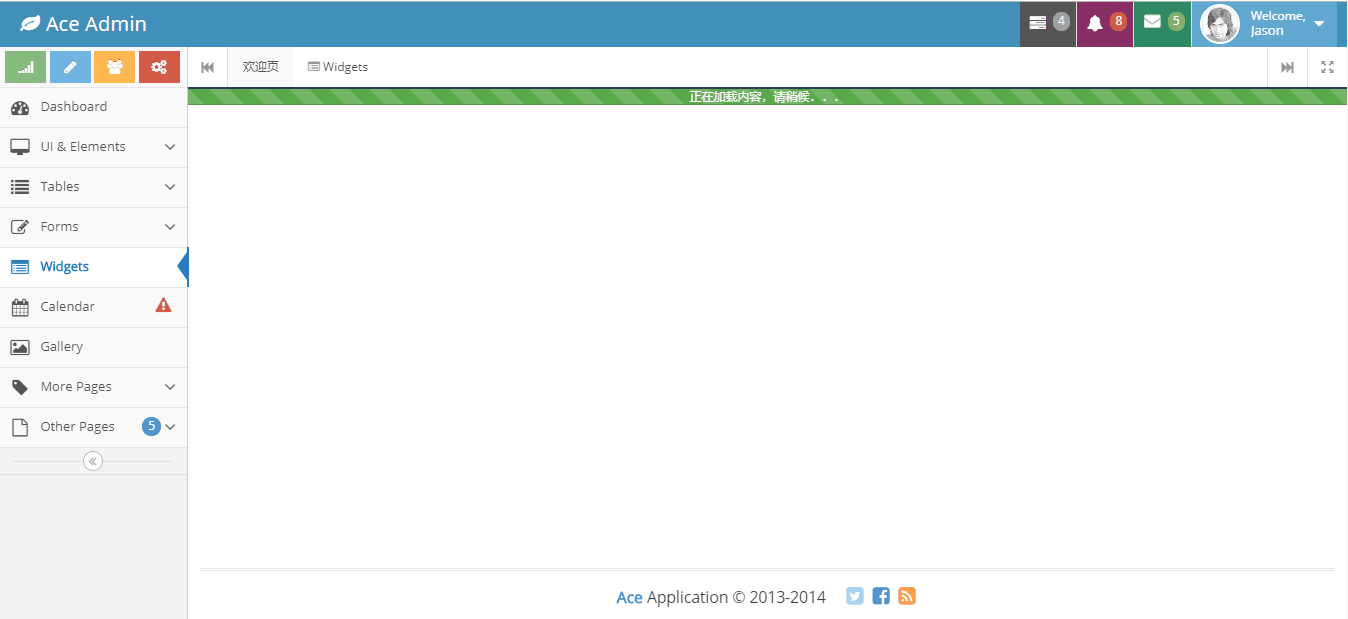Expand the Tables chevron arrow

point(170,187)
